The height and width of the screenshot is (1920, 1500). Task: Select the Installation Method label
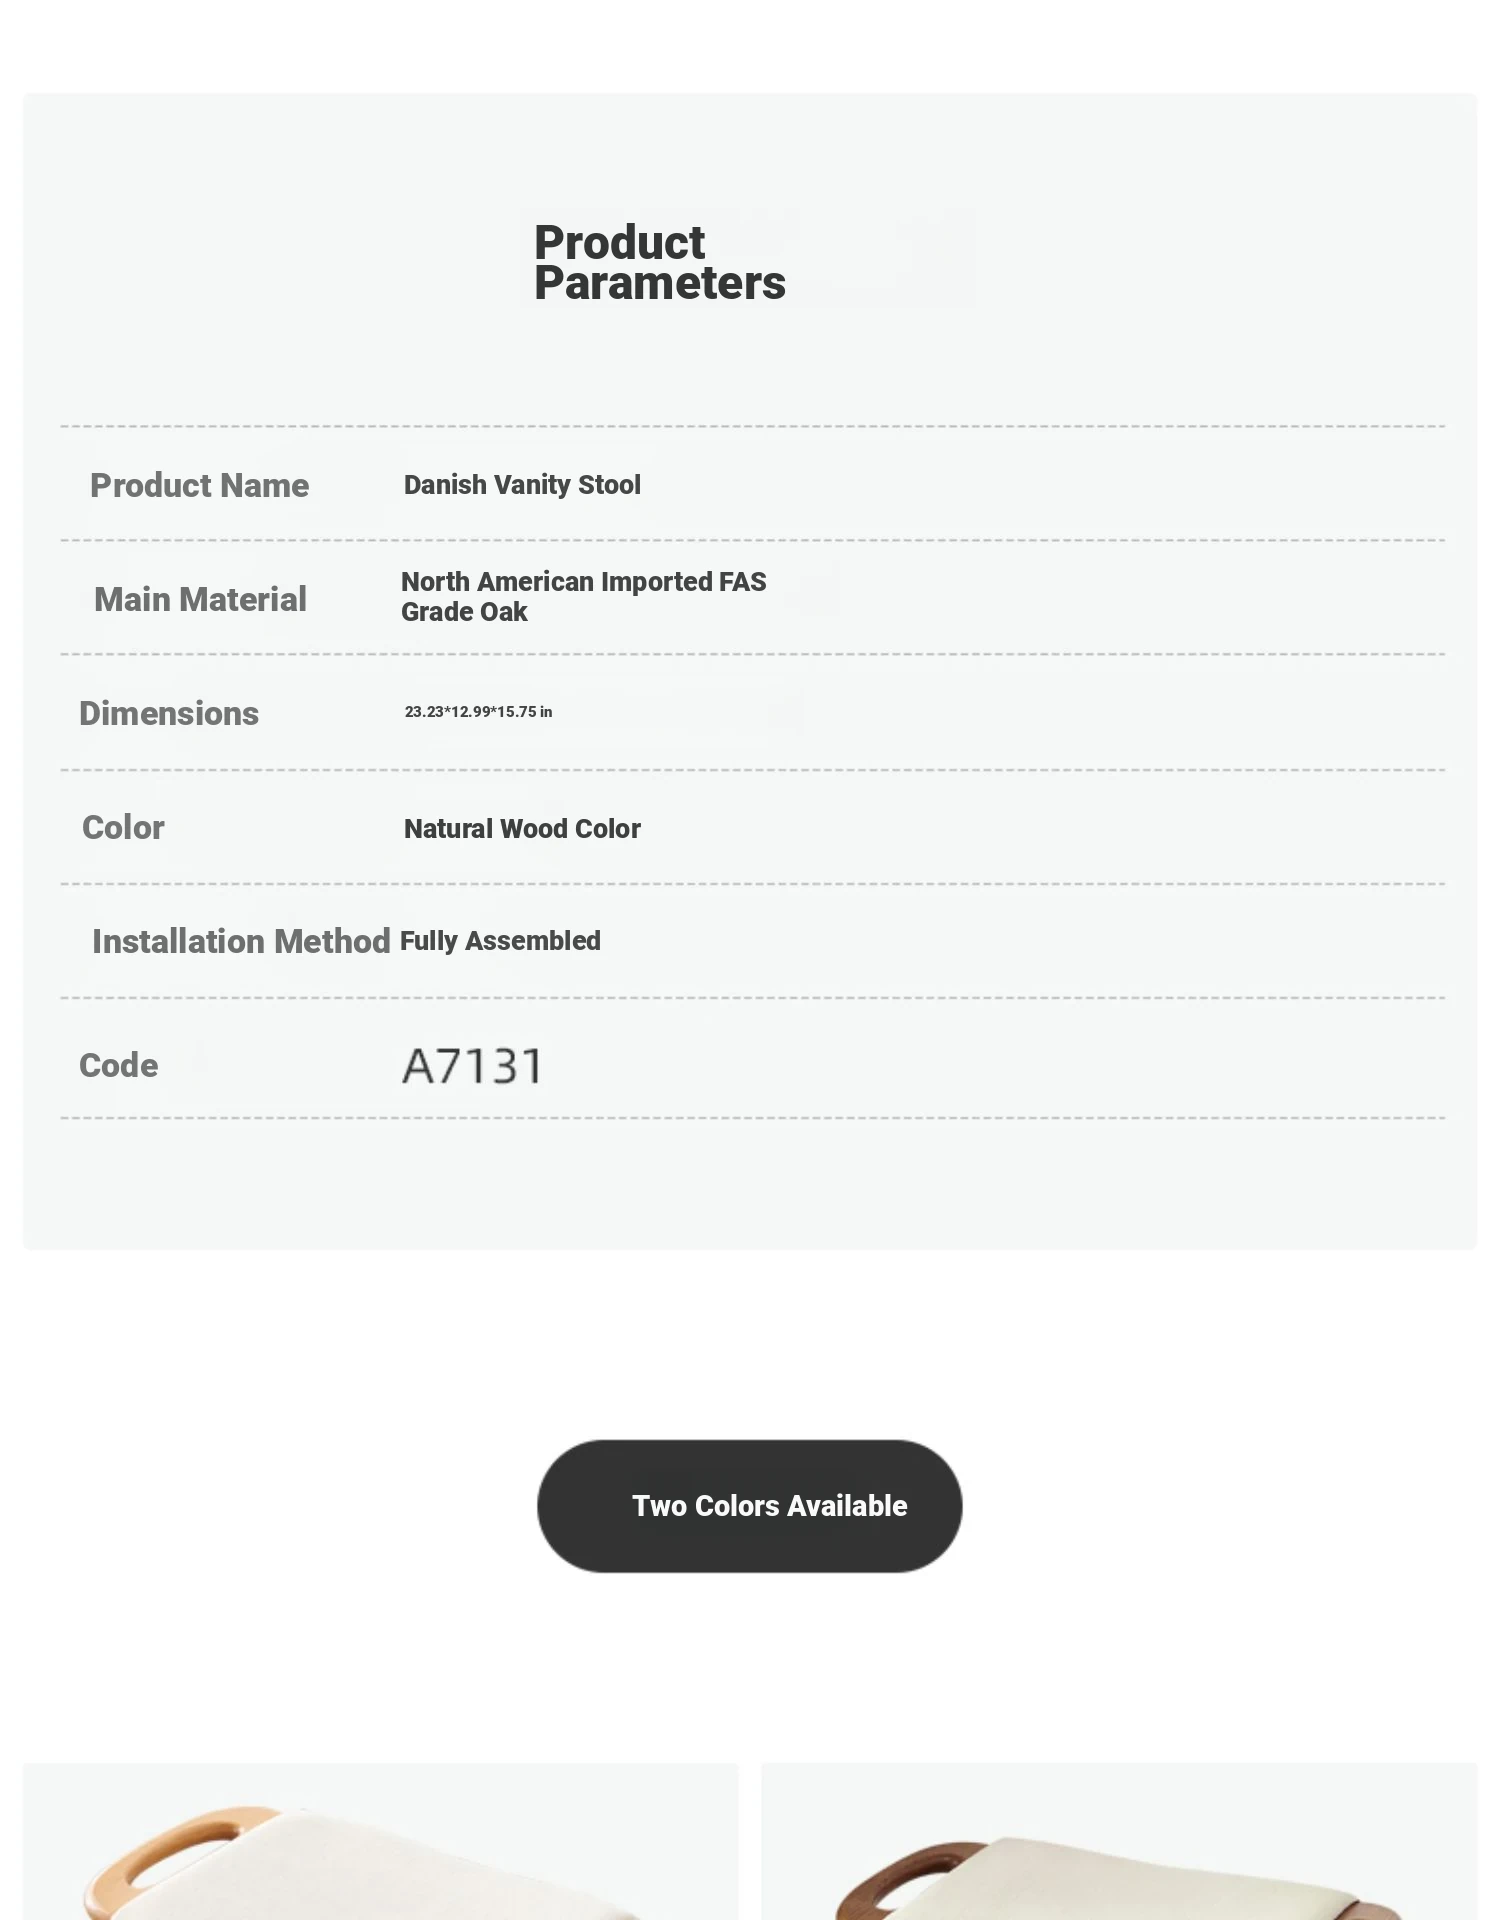coord(241,942)
